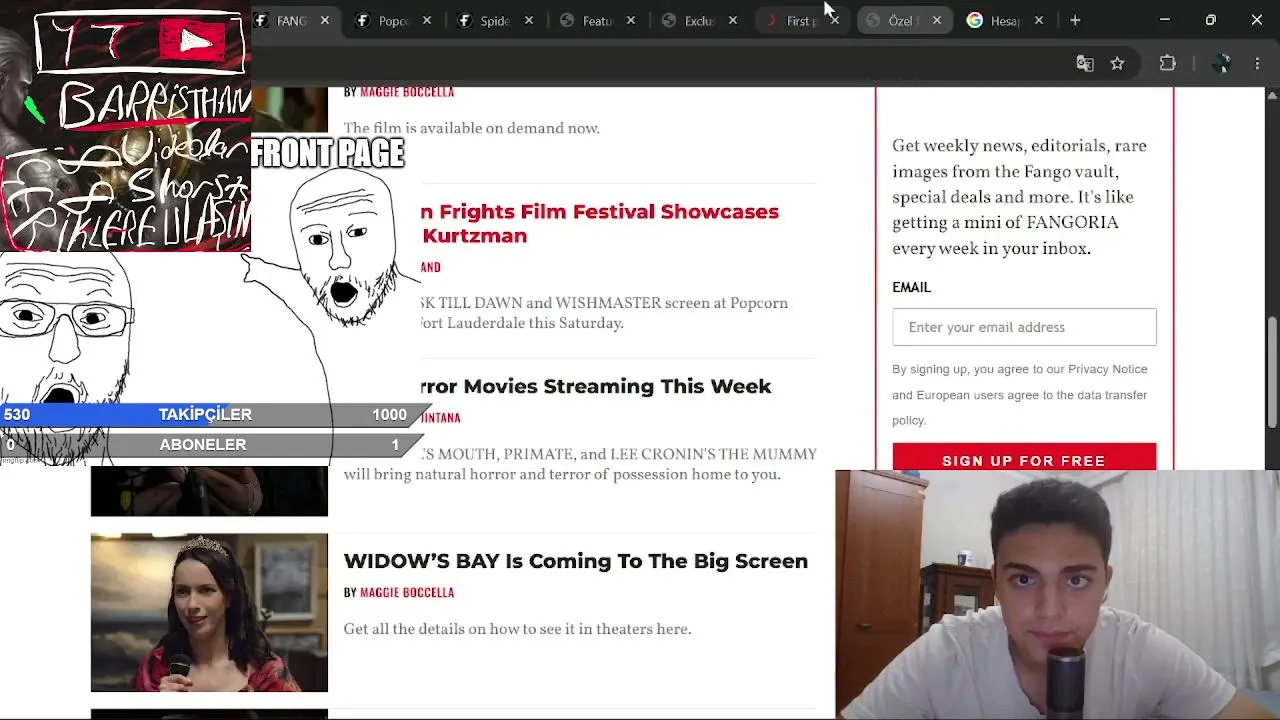The width and height of the screenshot is (1280, 720).
Task: Open the translate page icon
Action: 1085,64
